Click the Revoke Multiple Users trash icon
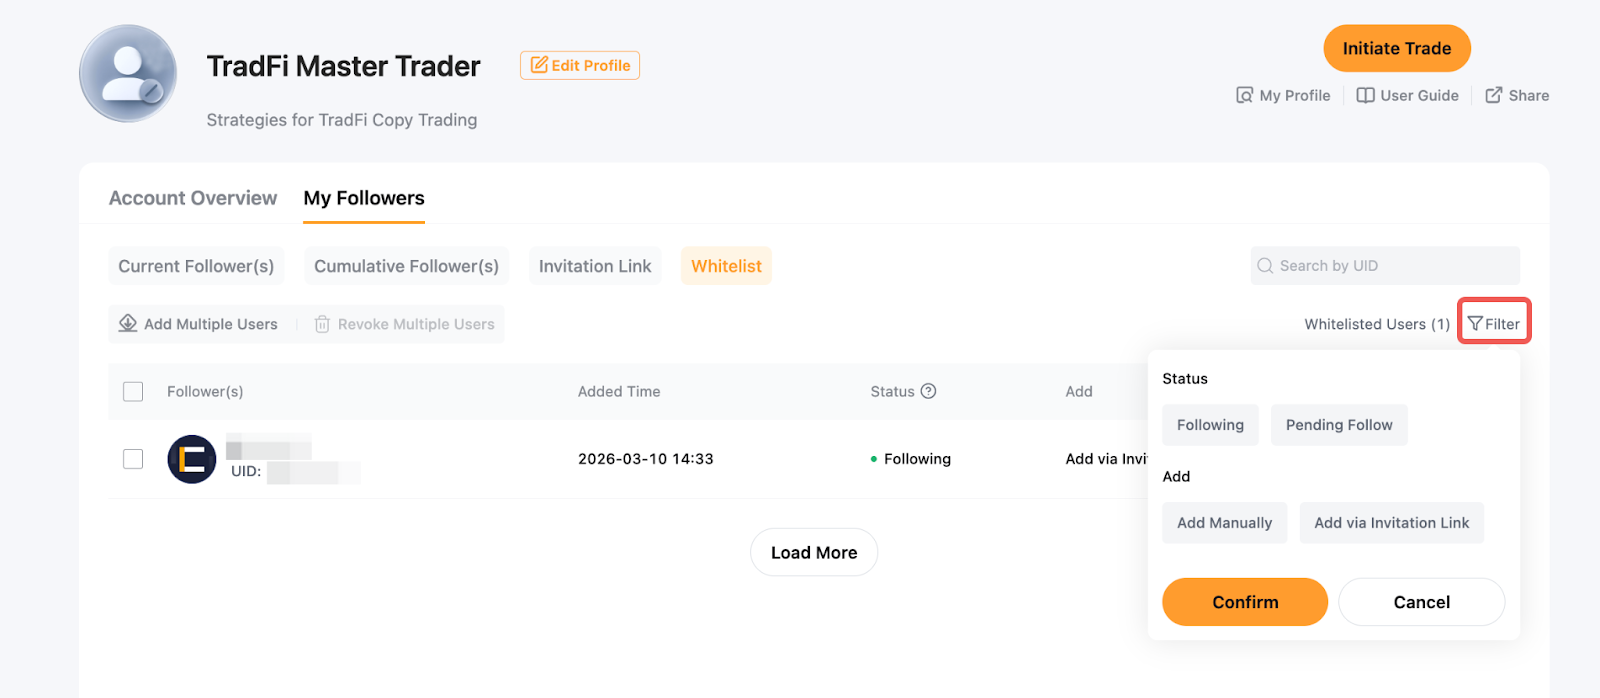This screenshot has height=698, width=1600. (x=322, y=324)
